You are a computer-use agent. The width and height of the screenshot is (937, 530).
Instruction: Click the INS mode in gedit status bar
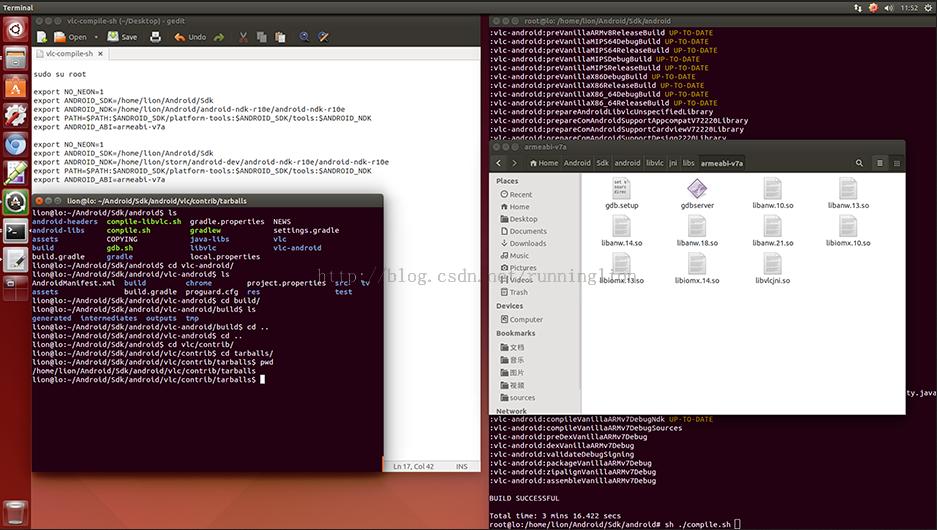[x=461, y=466]
